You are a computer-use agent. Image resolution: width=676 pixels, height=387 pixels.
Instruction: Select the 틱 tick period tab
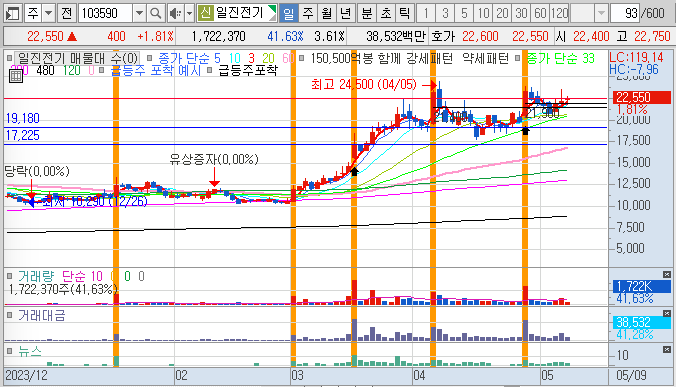[404, 13]
